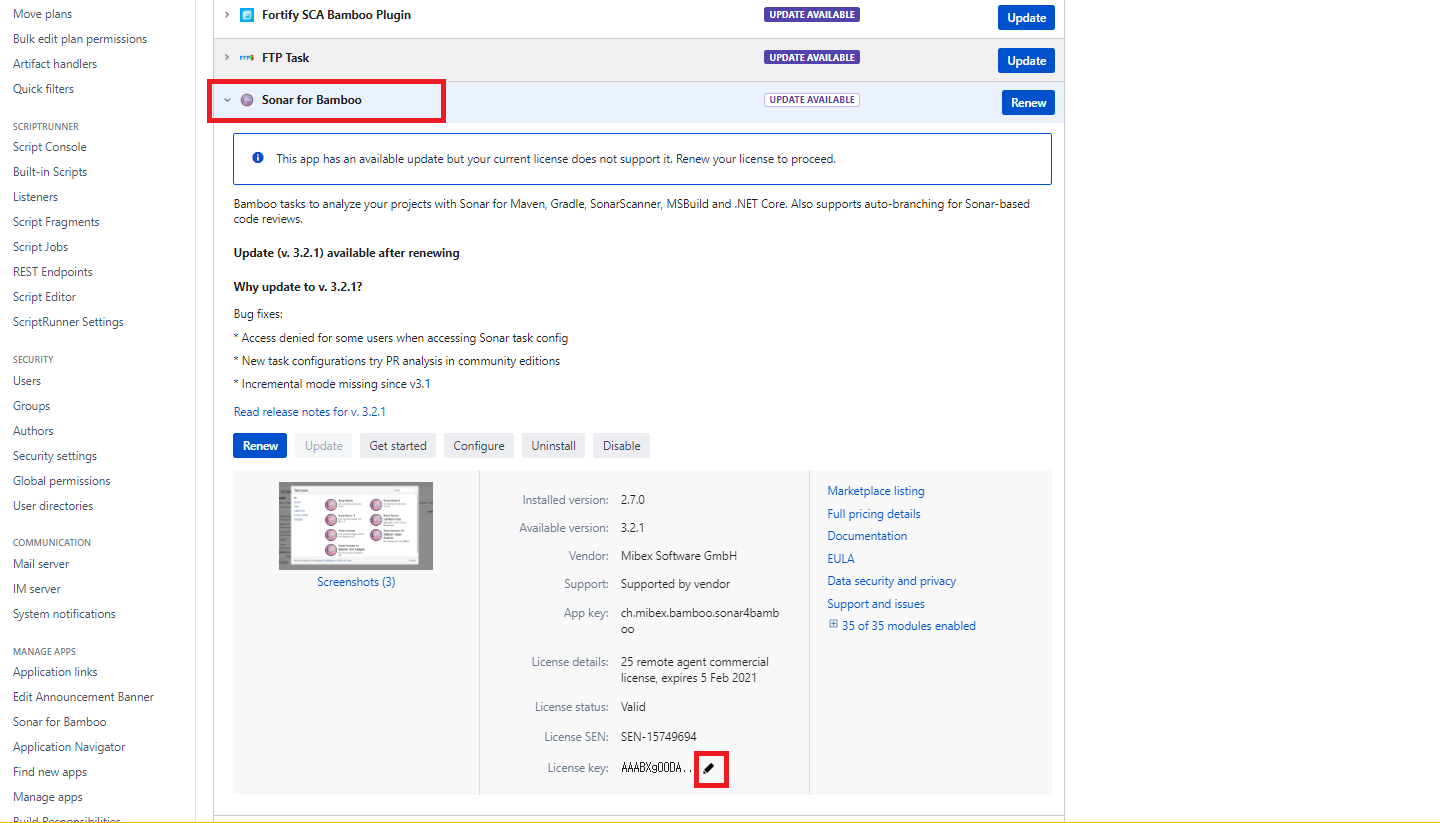Open Full pricing details
The image size is (1440, 823).
pyautogui.click(x=874, y=514)
